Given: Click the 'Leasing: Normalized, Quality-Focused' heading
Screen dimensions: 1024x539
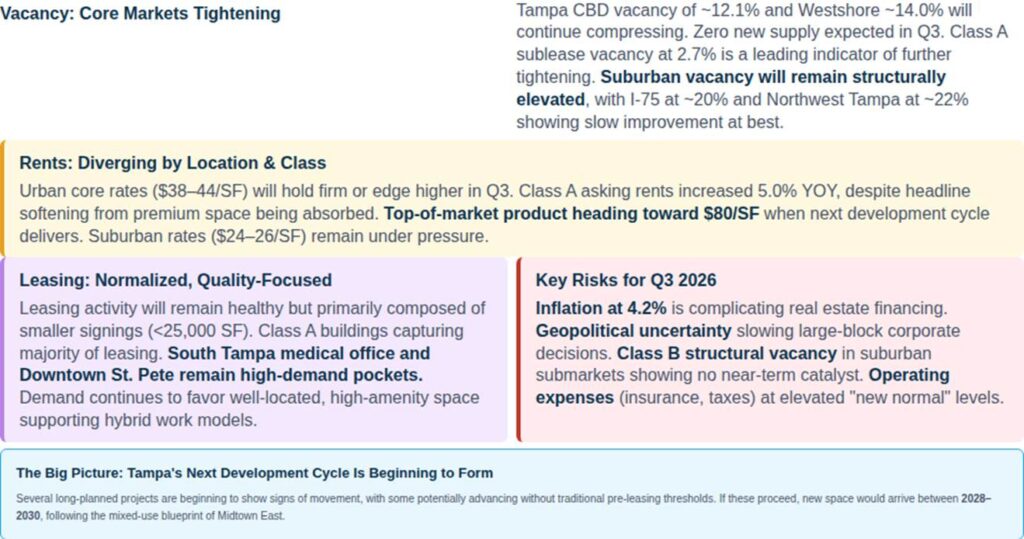Looking at the screenshot, I should click(176, 280).
